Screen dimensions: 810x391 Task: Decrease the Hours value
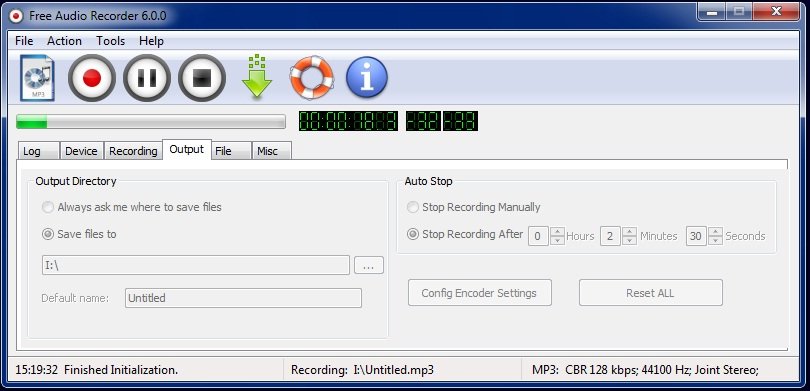tap(557, 240)
